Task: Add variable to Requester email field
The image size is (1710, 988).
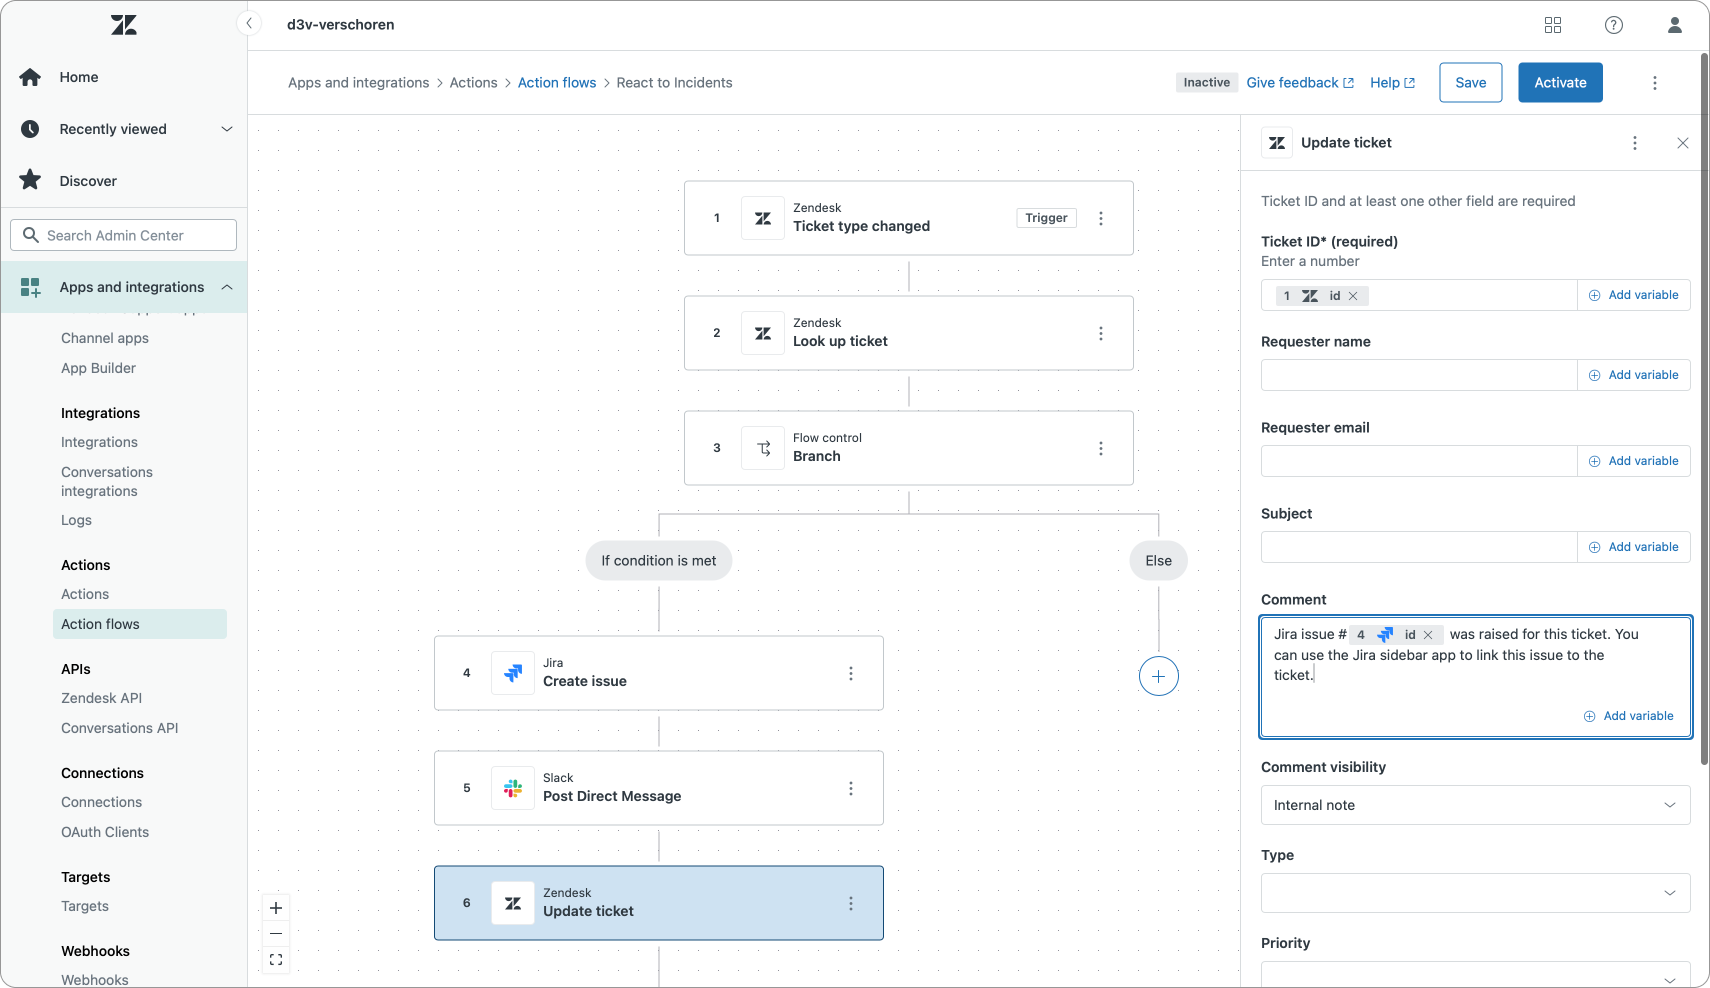Action: point(1634,461)
